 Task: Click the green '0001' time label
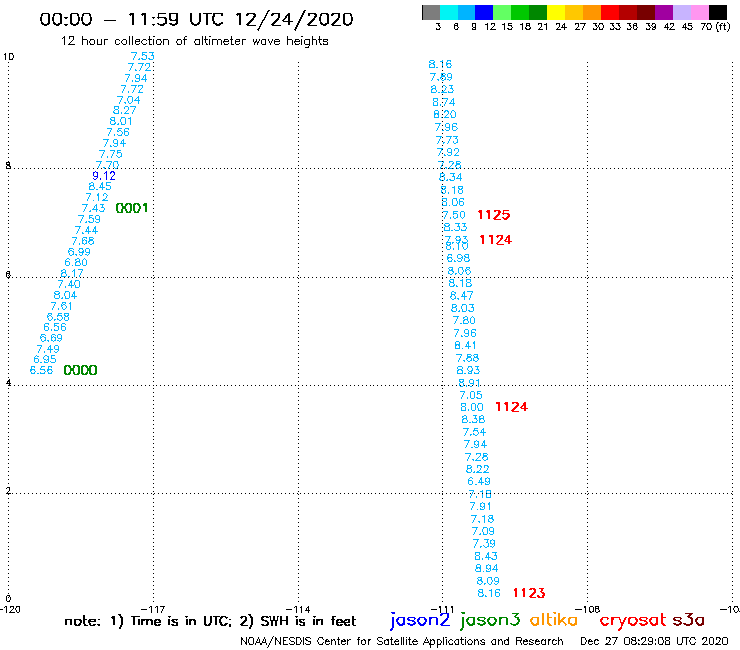(132, 208)
